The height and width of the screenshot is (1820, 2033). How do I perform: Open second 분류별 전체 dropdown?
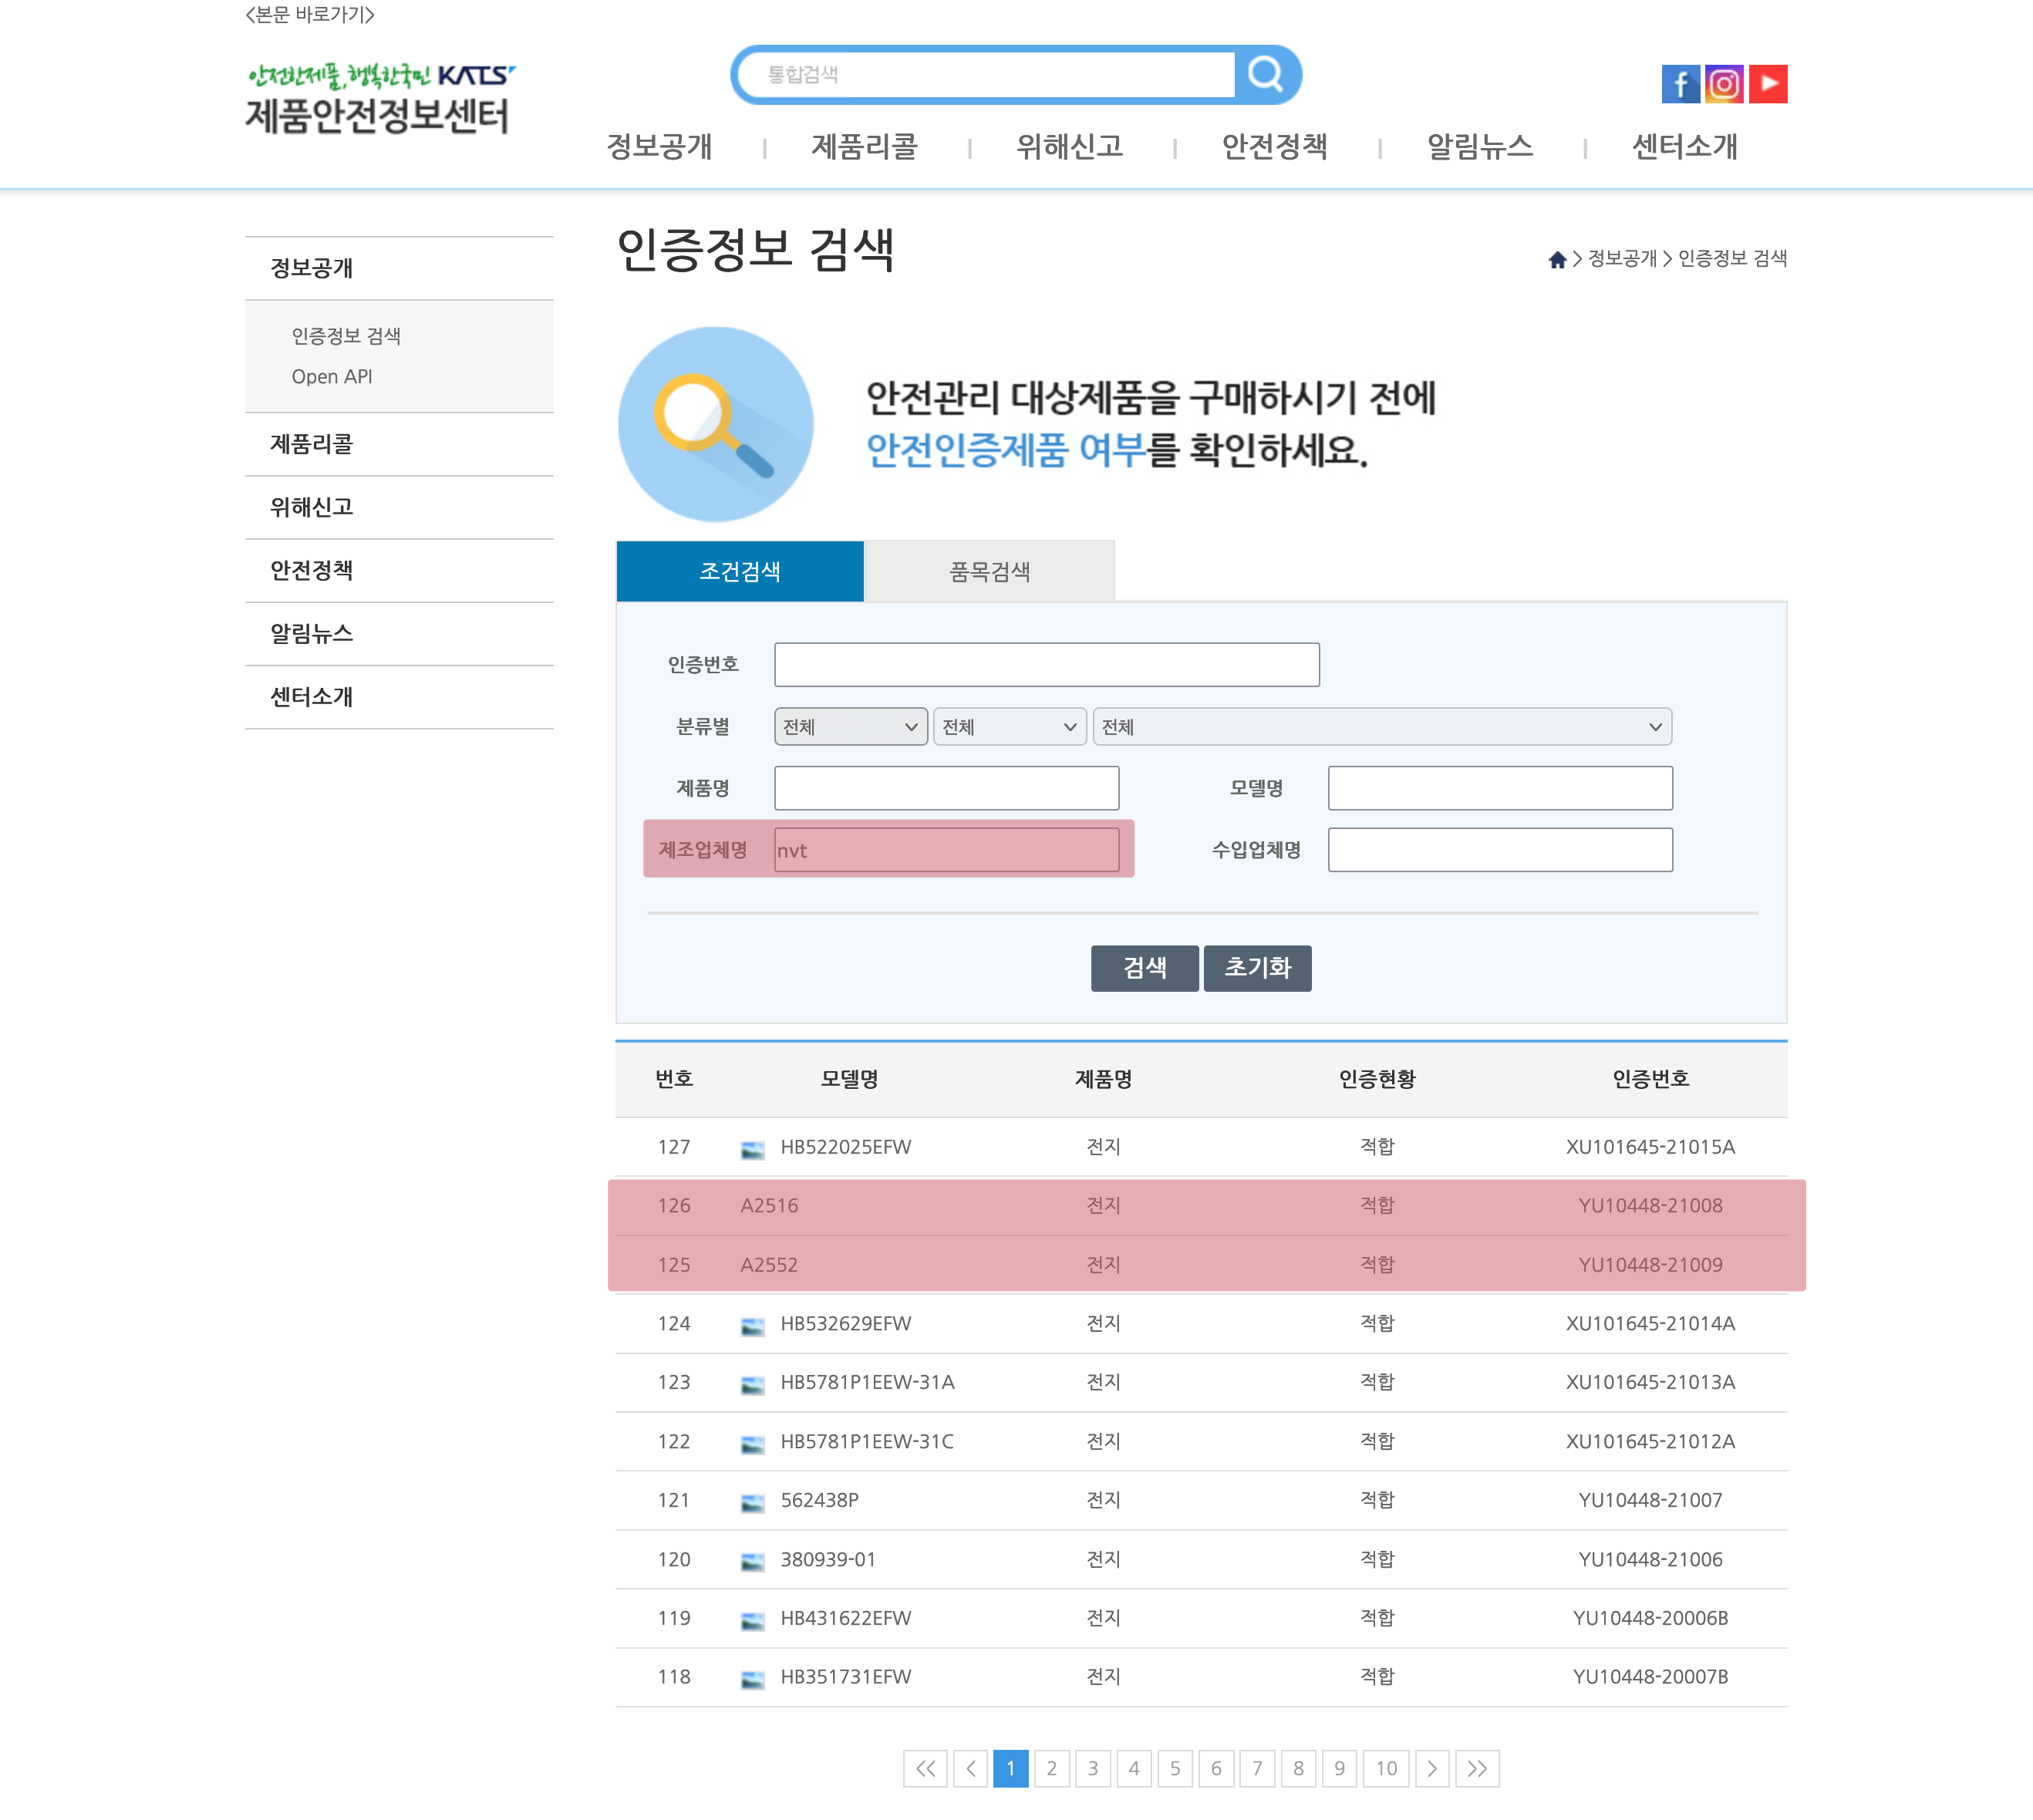(1009, 727)
